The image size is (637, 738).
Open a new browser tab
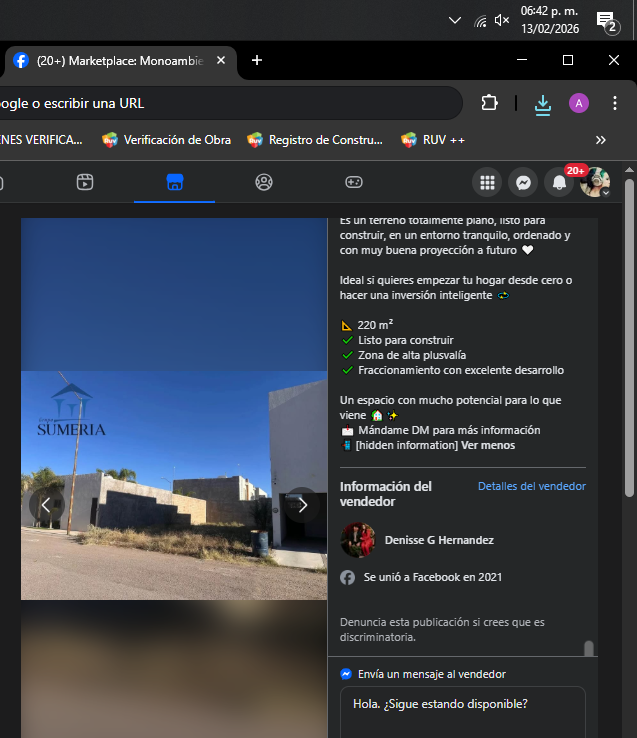[257, 60]
